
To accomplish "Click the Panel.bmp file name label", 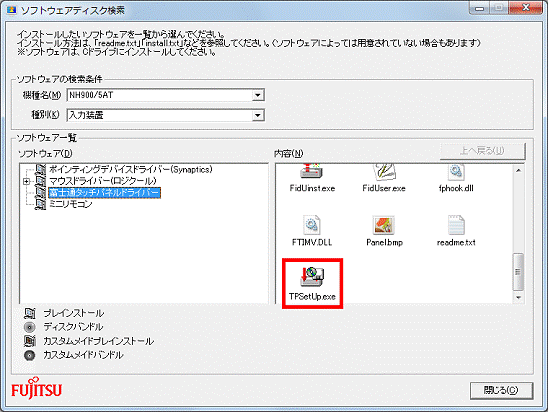I will (x=384, y=243).
